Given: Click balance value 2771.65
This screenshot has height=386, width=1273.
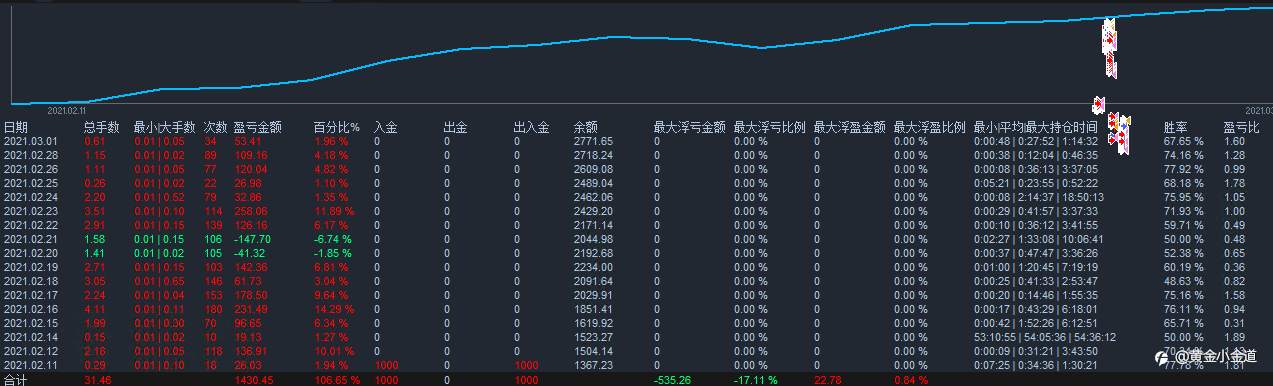Looking at the screenshot, I should [593, 142].
